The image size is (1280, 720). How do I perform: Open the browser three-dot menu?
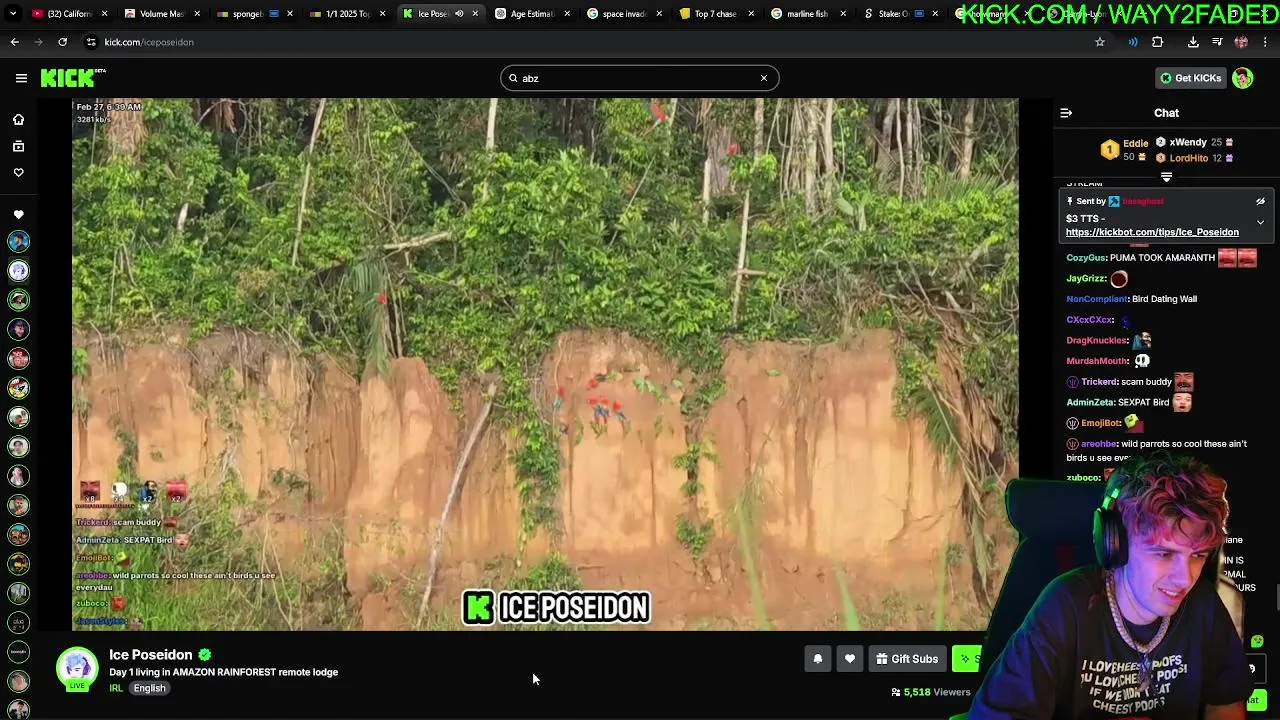1265,42
